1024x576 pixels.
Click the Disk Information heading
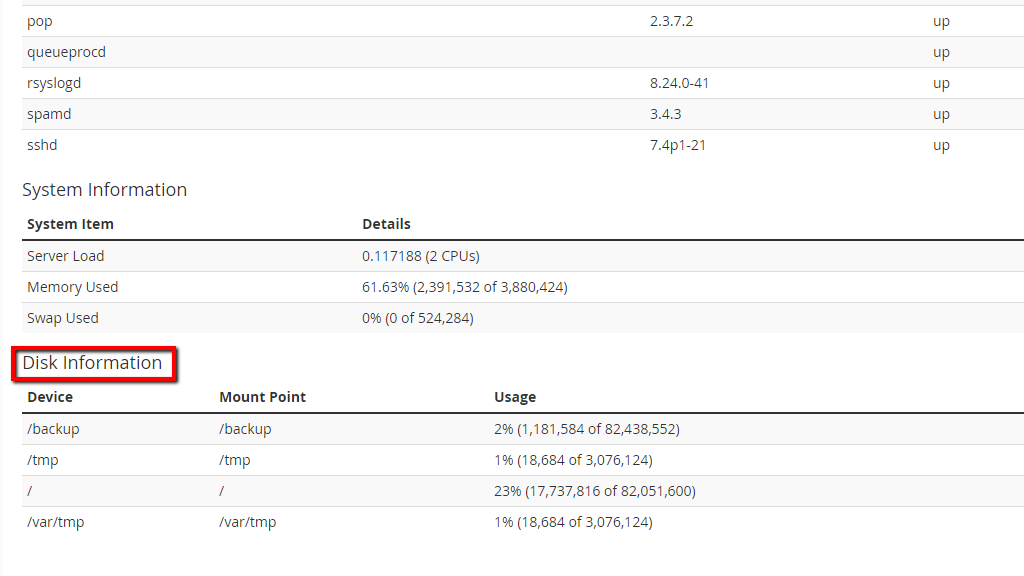click(92, 363)
